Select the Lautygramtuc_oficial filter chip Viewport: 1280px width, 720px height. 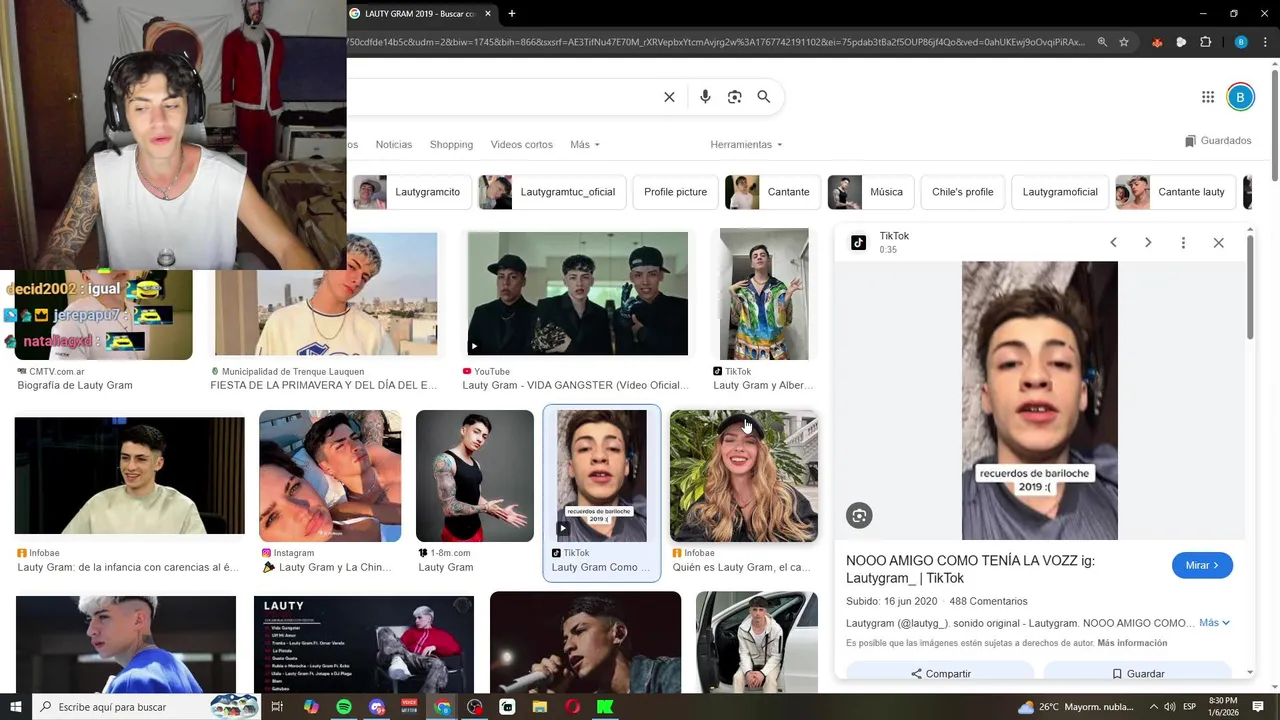pyautogui.click(x=552, y=192)
